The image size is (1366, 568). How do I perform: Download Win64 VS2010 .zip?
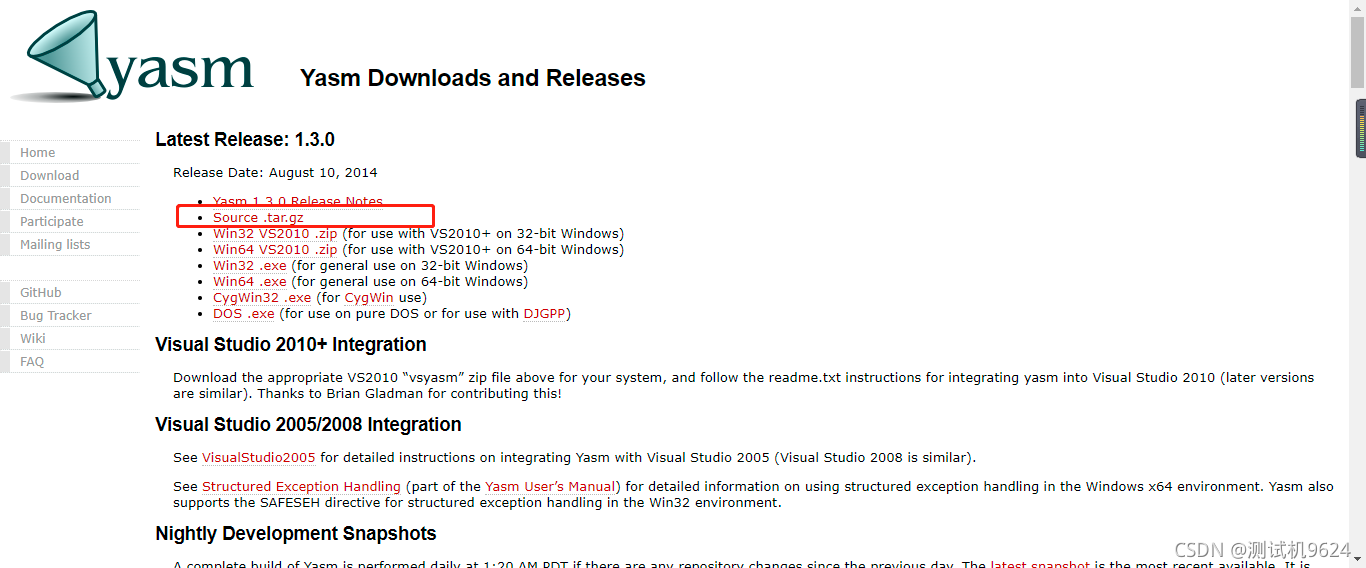(275, 250)
